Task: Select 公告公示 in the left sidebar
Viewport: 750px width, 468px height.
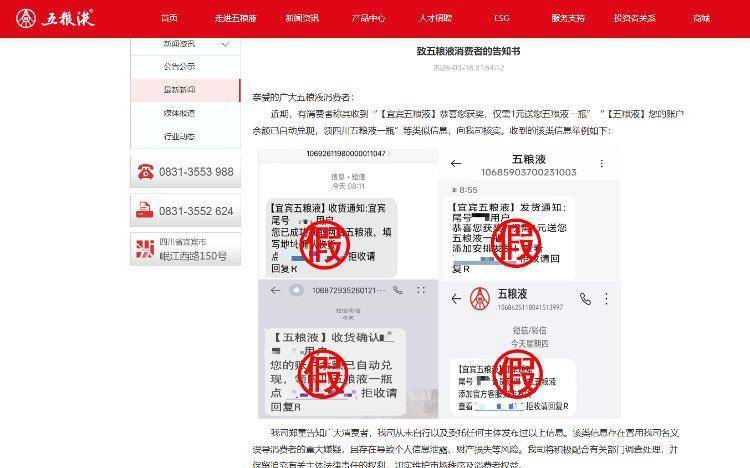Action: tap(180, 67)
